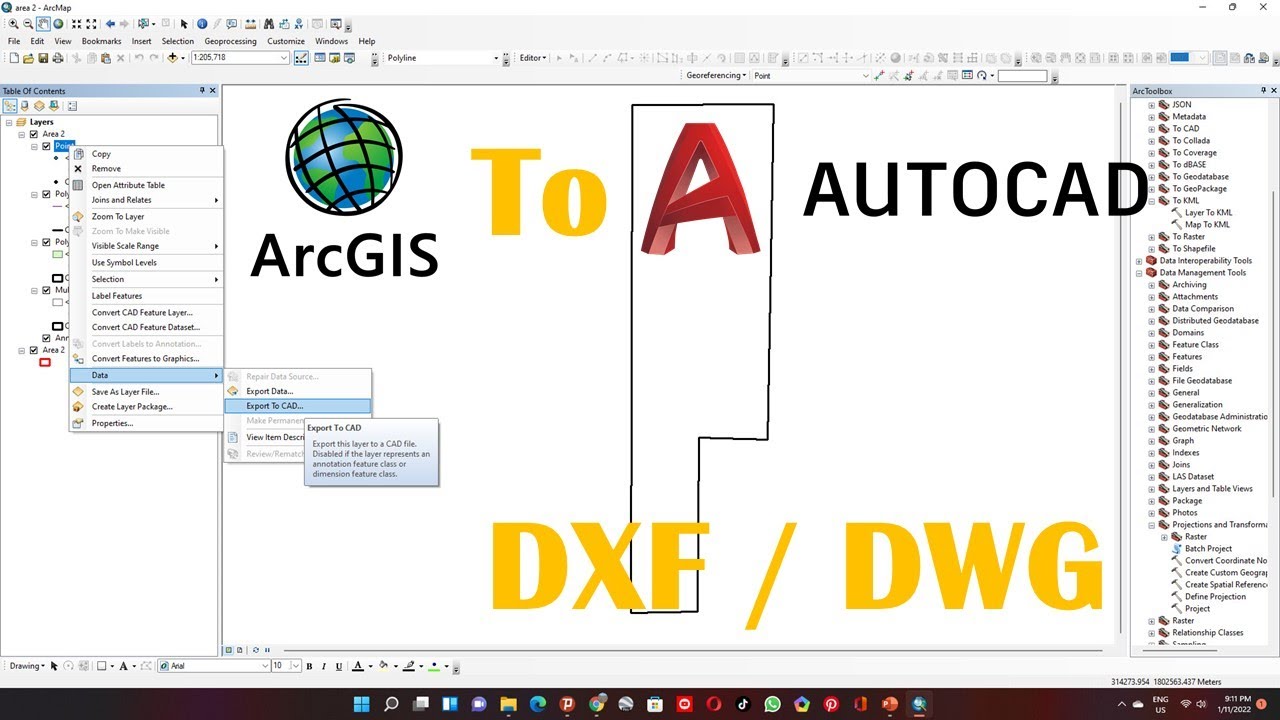The image size is (1280, 720).
Task: Expand Data Management Tools toolbox
Action: tap(1139, 273)
